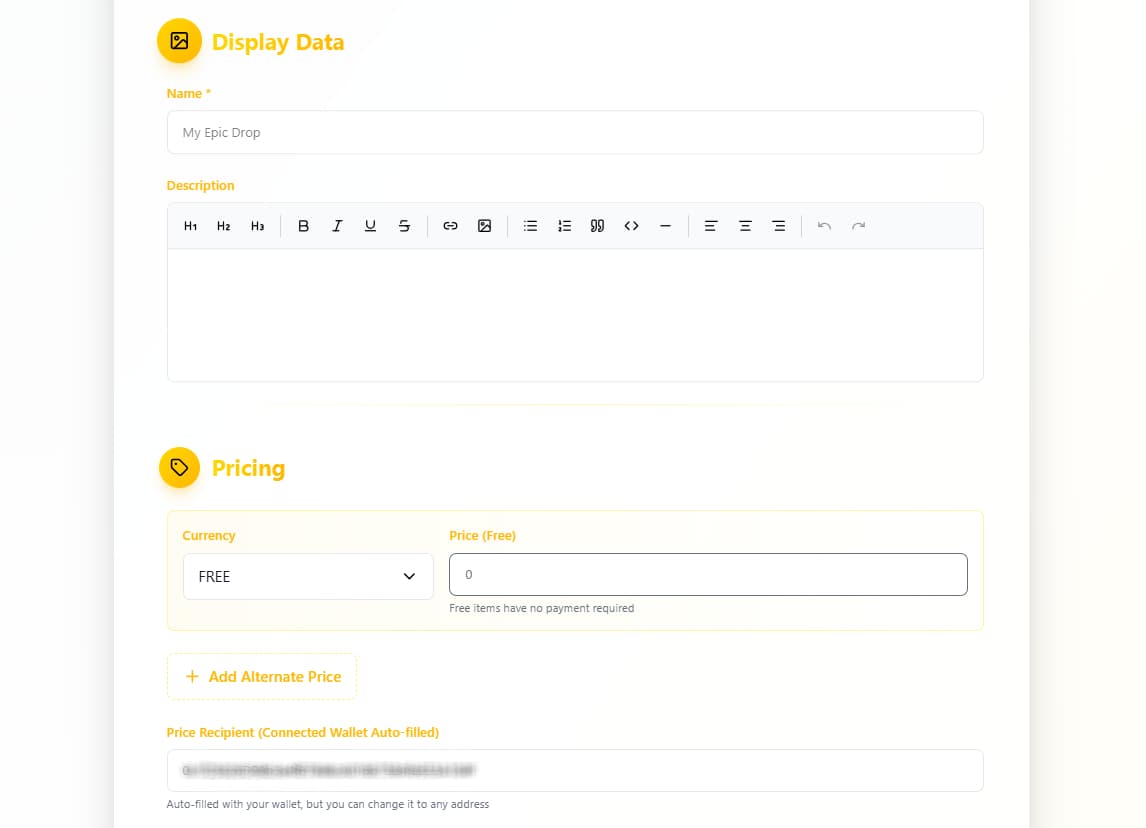Toggle strikethrough formatting
This screenshot has height=828, width=1146.
coord(404,226)
